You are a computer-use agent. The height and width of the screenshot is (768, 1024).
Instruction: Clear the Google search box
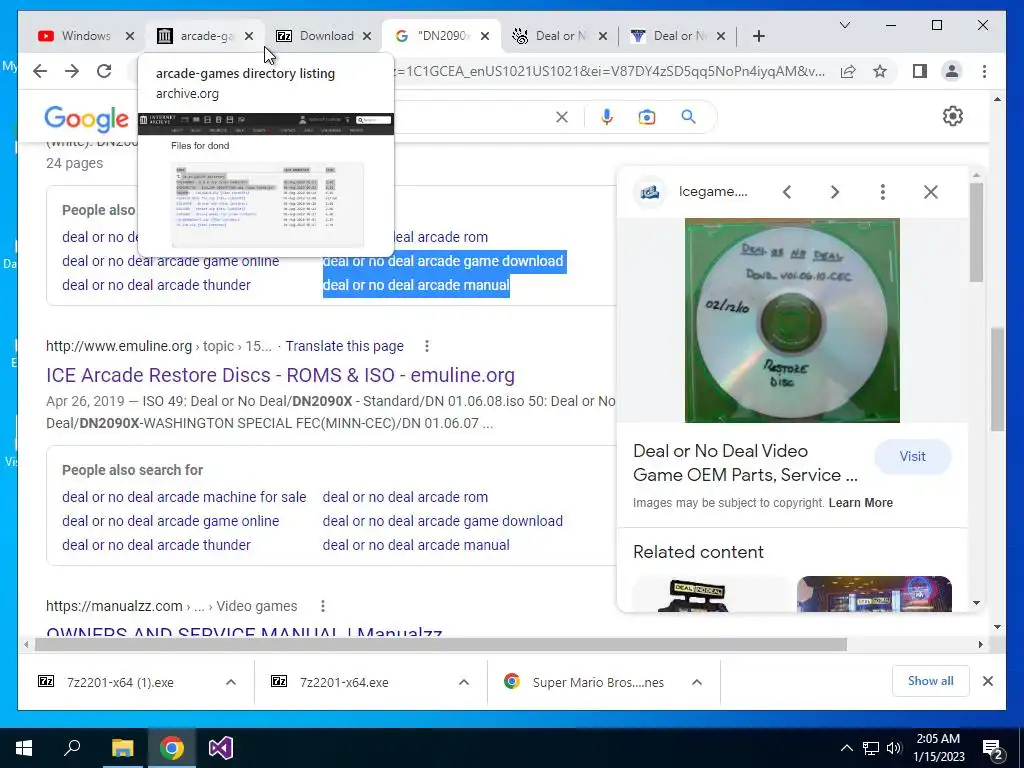pos(562,117)
